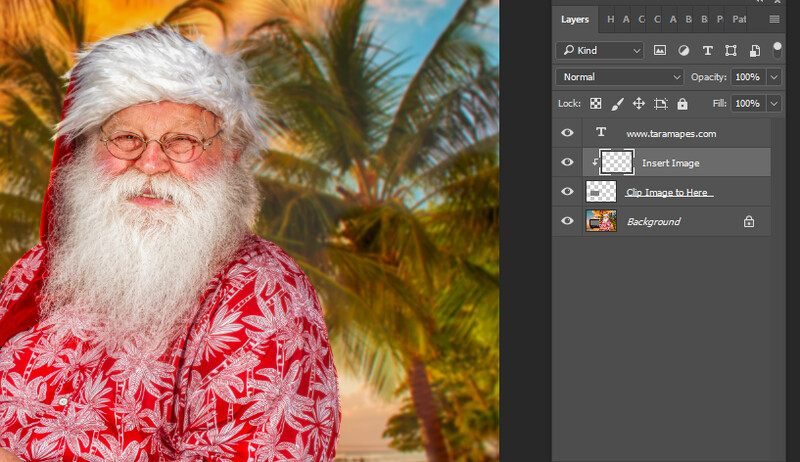This screenshot has height=462, width=800.
Task: Close the Layers panel group
Action: click(x=777, y=2)
